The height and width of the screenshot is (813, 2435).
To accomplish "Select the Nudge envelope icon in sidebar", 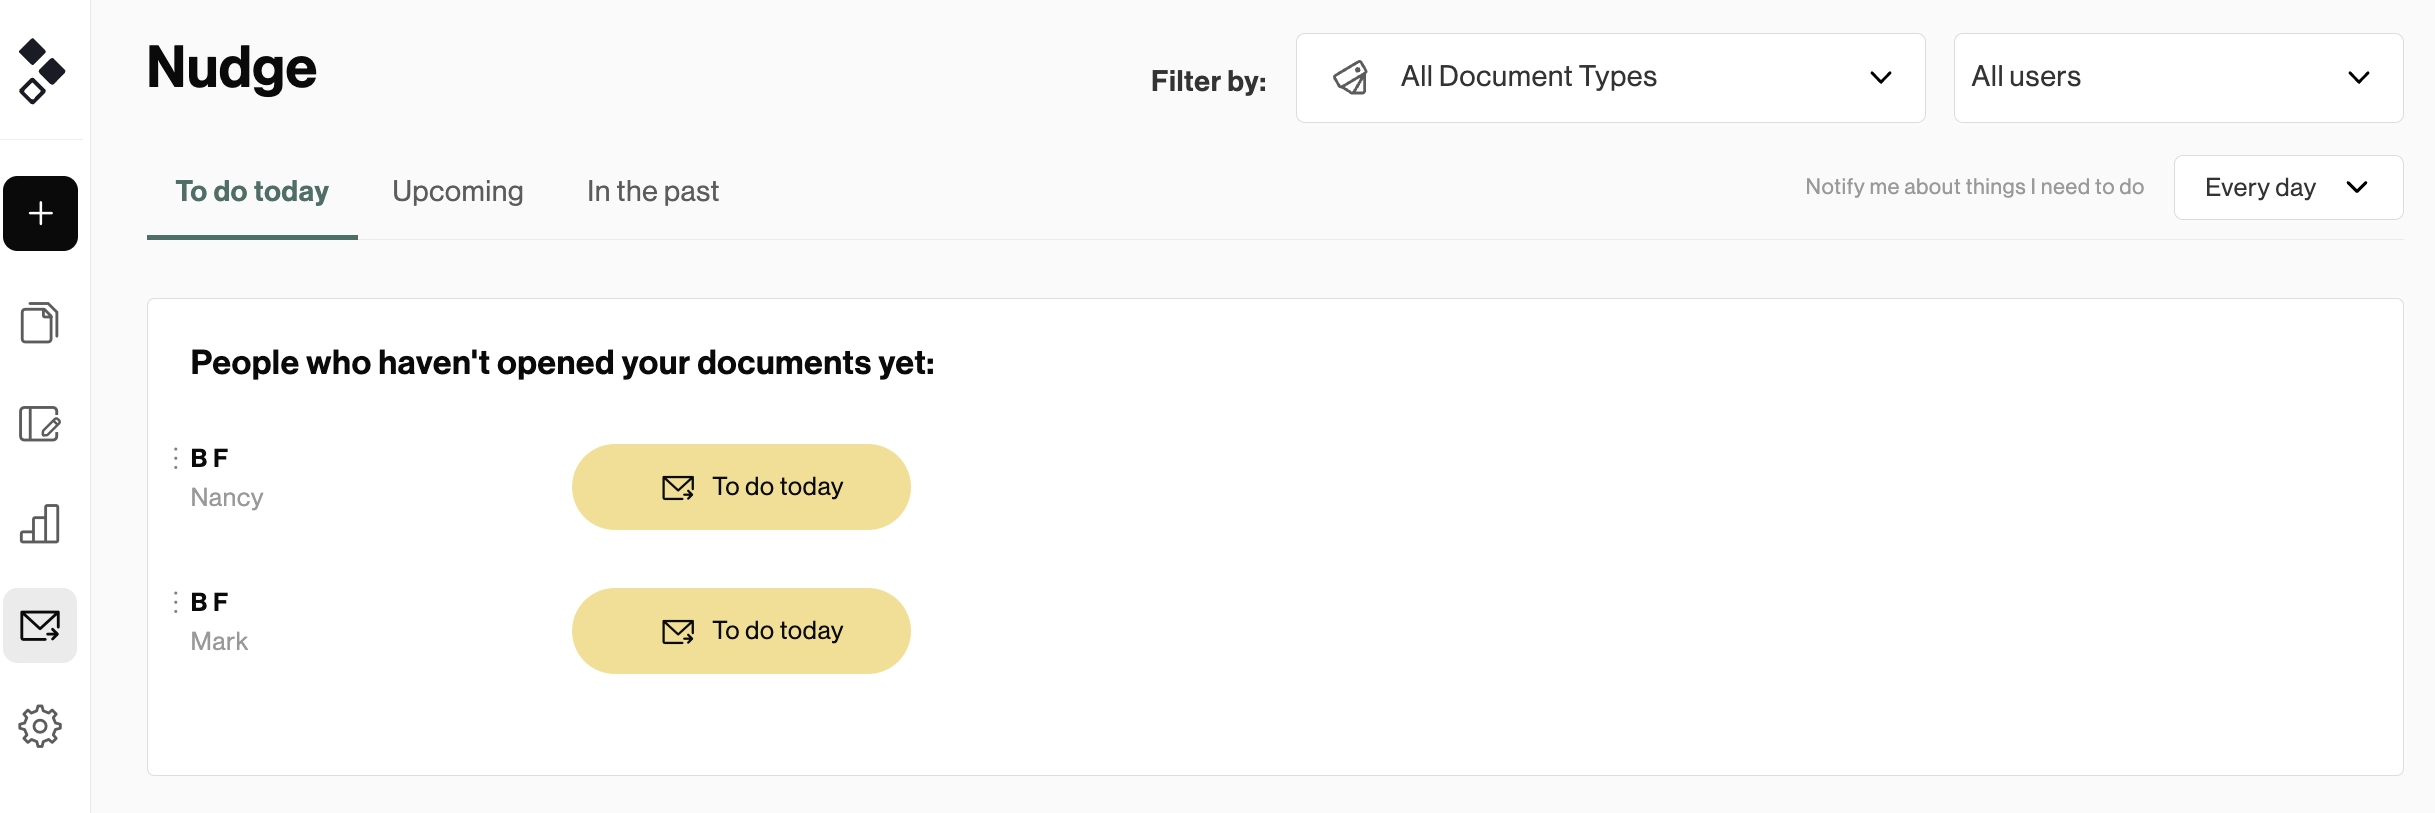I will pyautogui.click(x=40, y=626).
